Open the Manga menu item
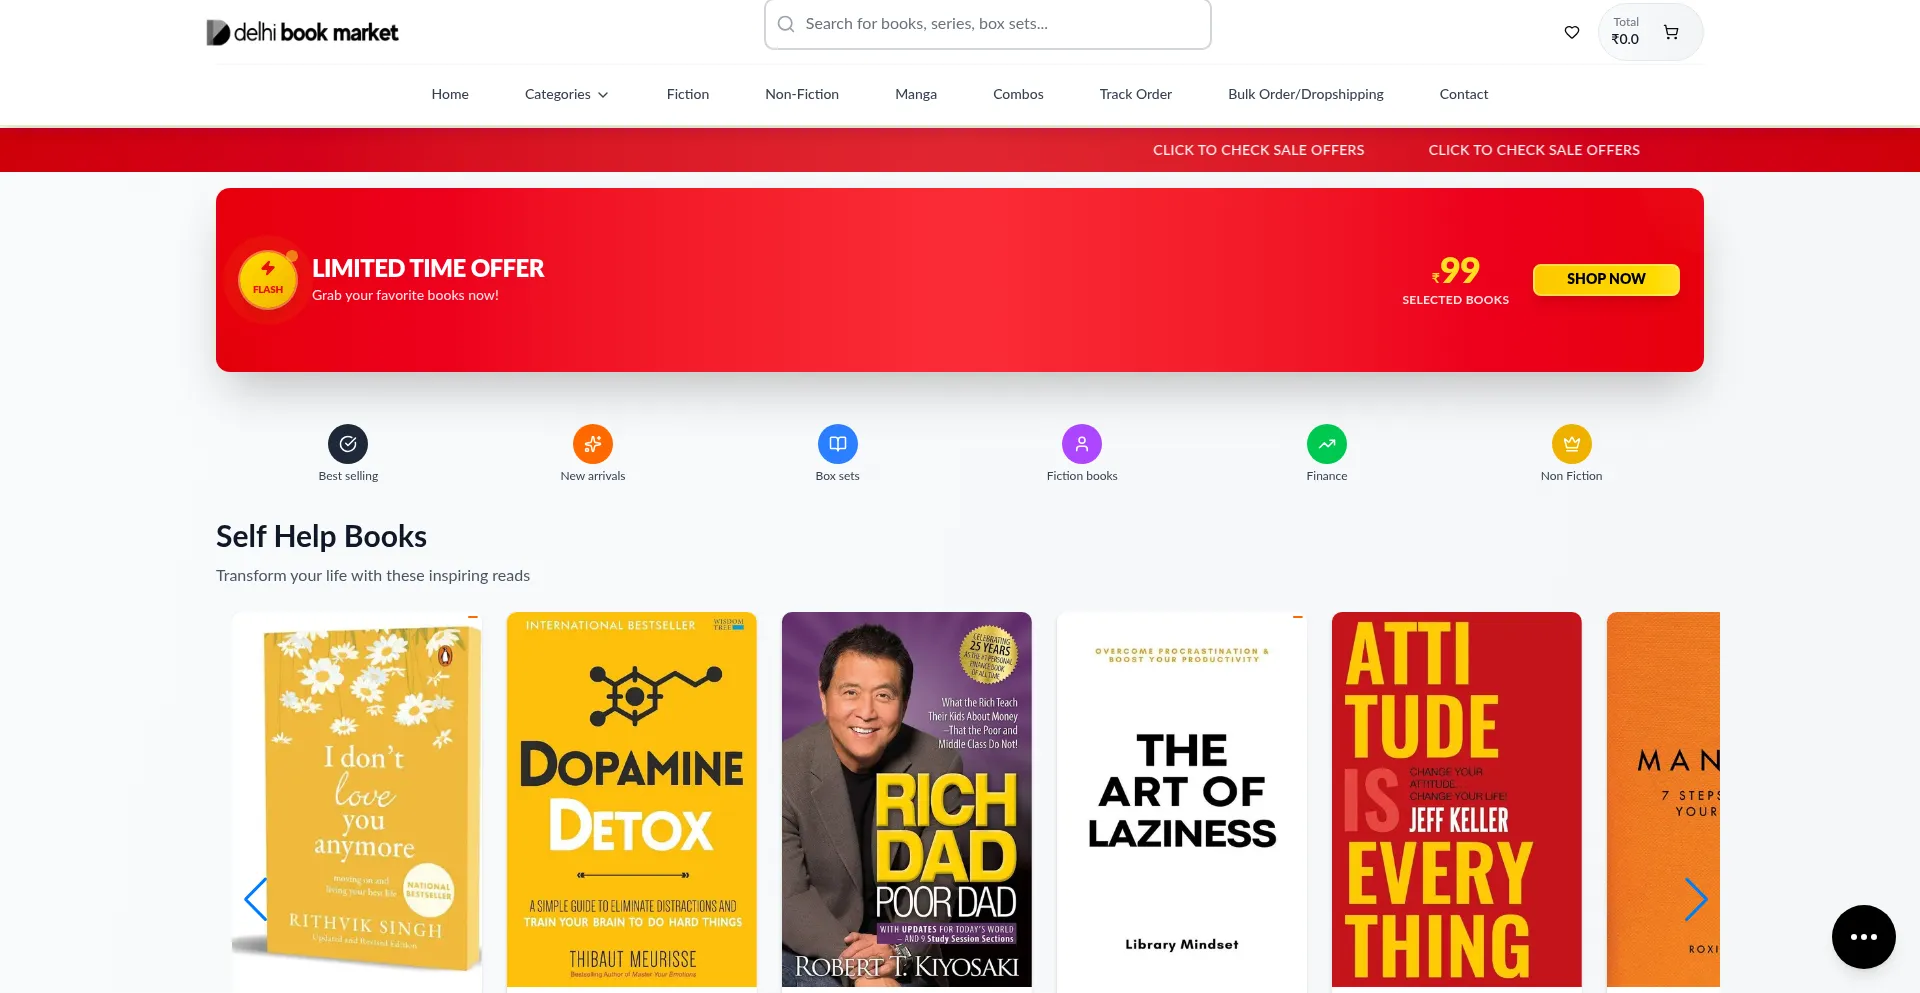 point(916,94)
